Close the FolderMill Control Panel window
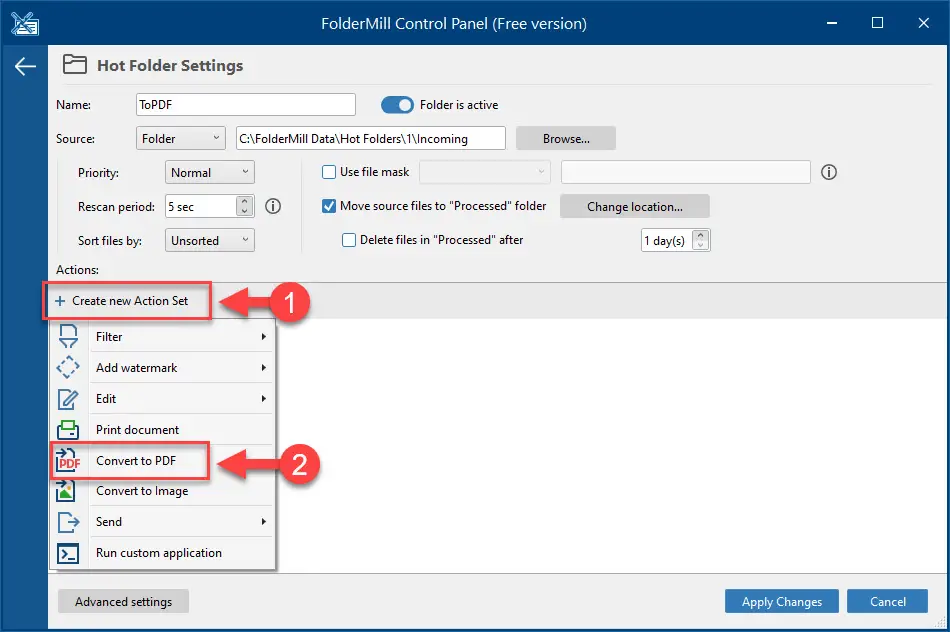The width and height of the screenshot is (950, 632). [x=923, y=23]
